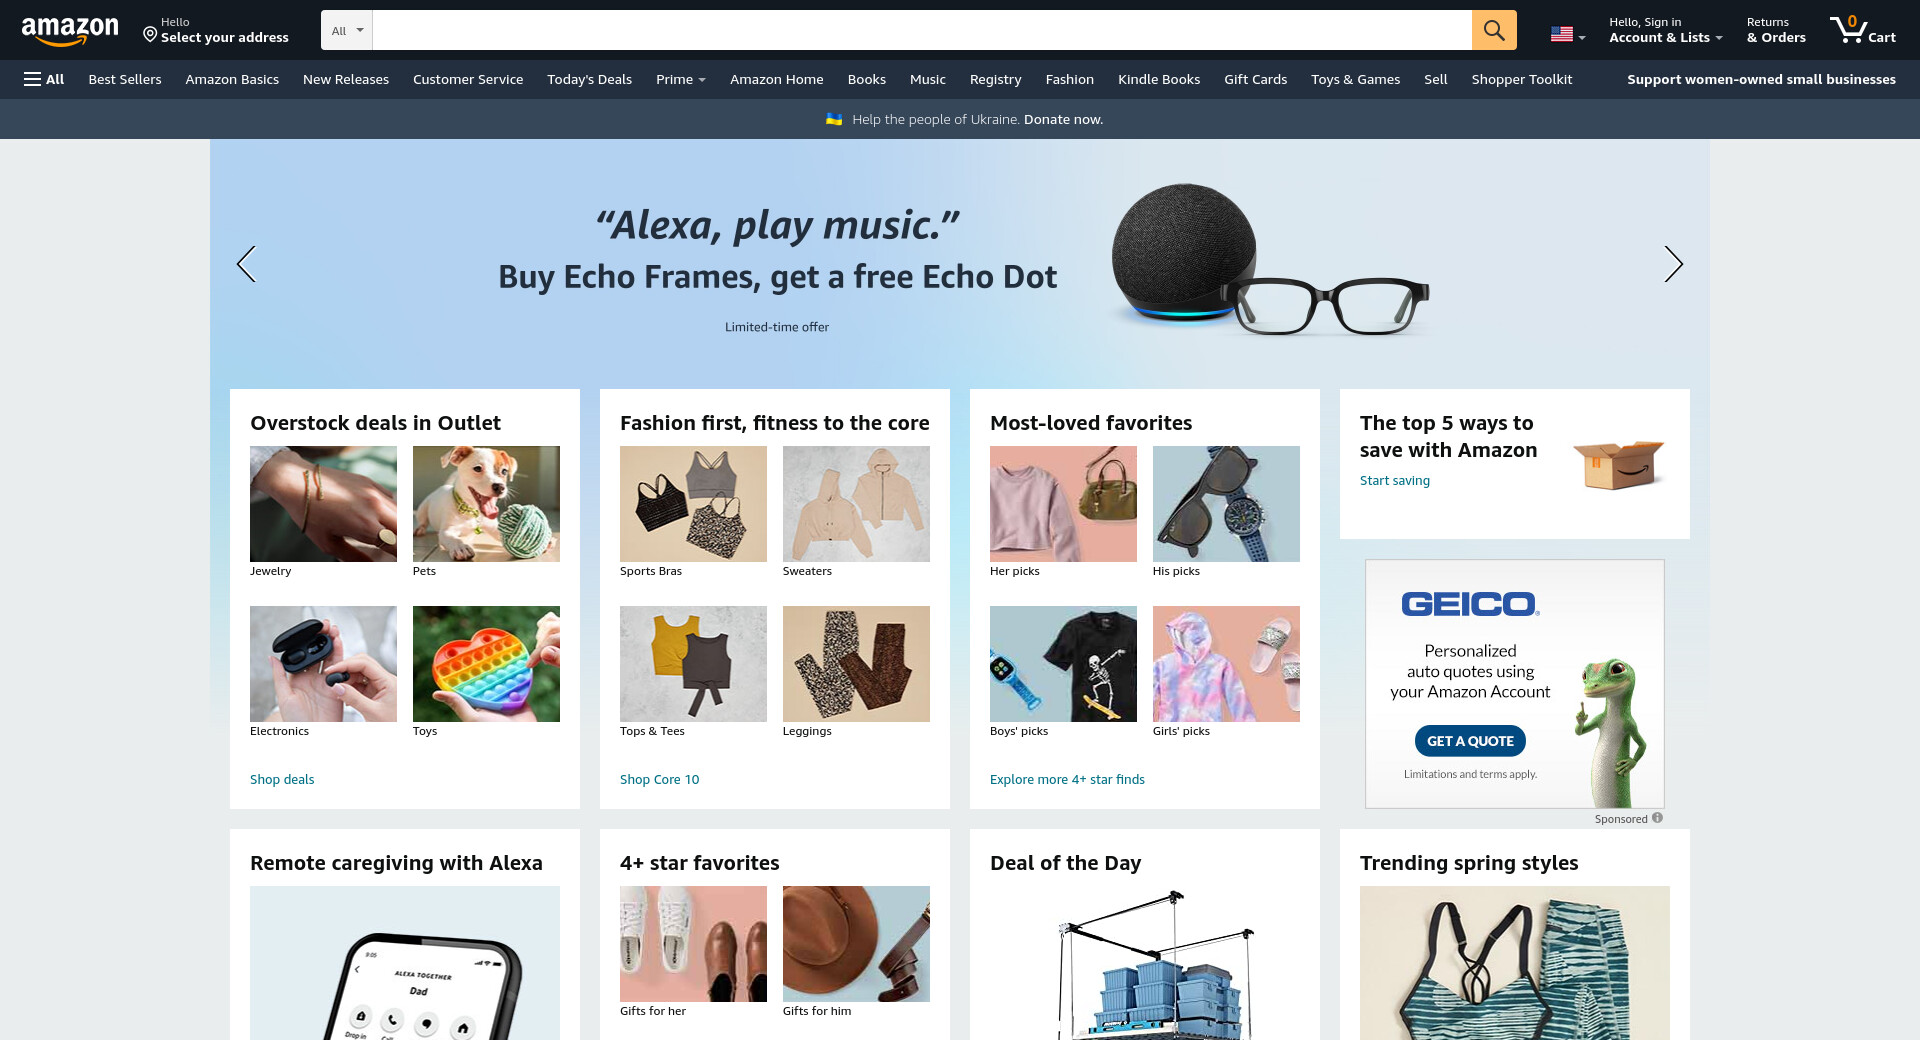The image size is (1920, 1040).
Task: Follow the Shop deals link
Action: (282, 779)
